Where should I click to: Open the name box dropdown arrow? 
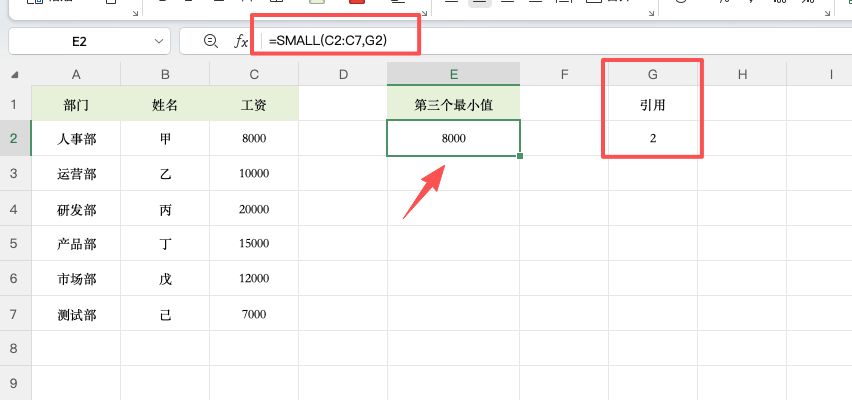click(x=160, y=41)
